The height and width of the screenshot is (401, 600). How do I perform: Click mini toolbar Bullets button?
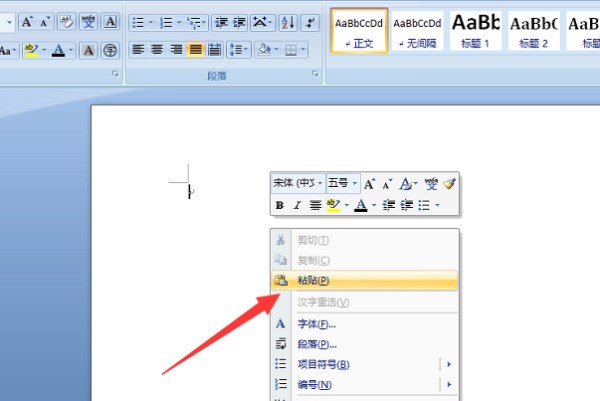point(424,205)
